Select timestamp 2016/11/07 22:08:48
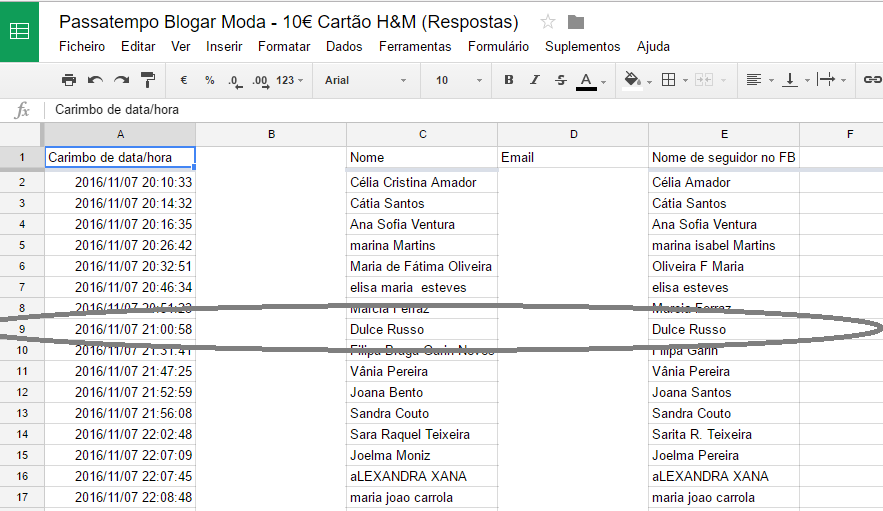883x511 pixels. (x=120, y=497)
